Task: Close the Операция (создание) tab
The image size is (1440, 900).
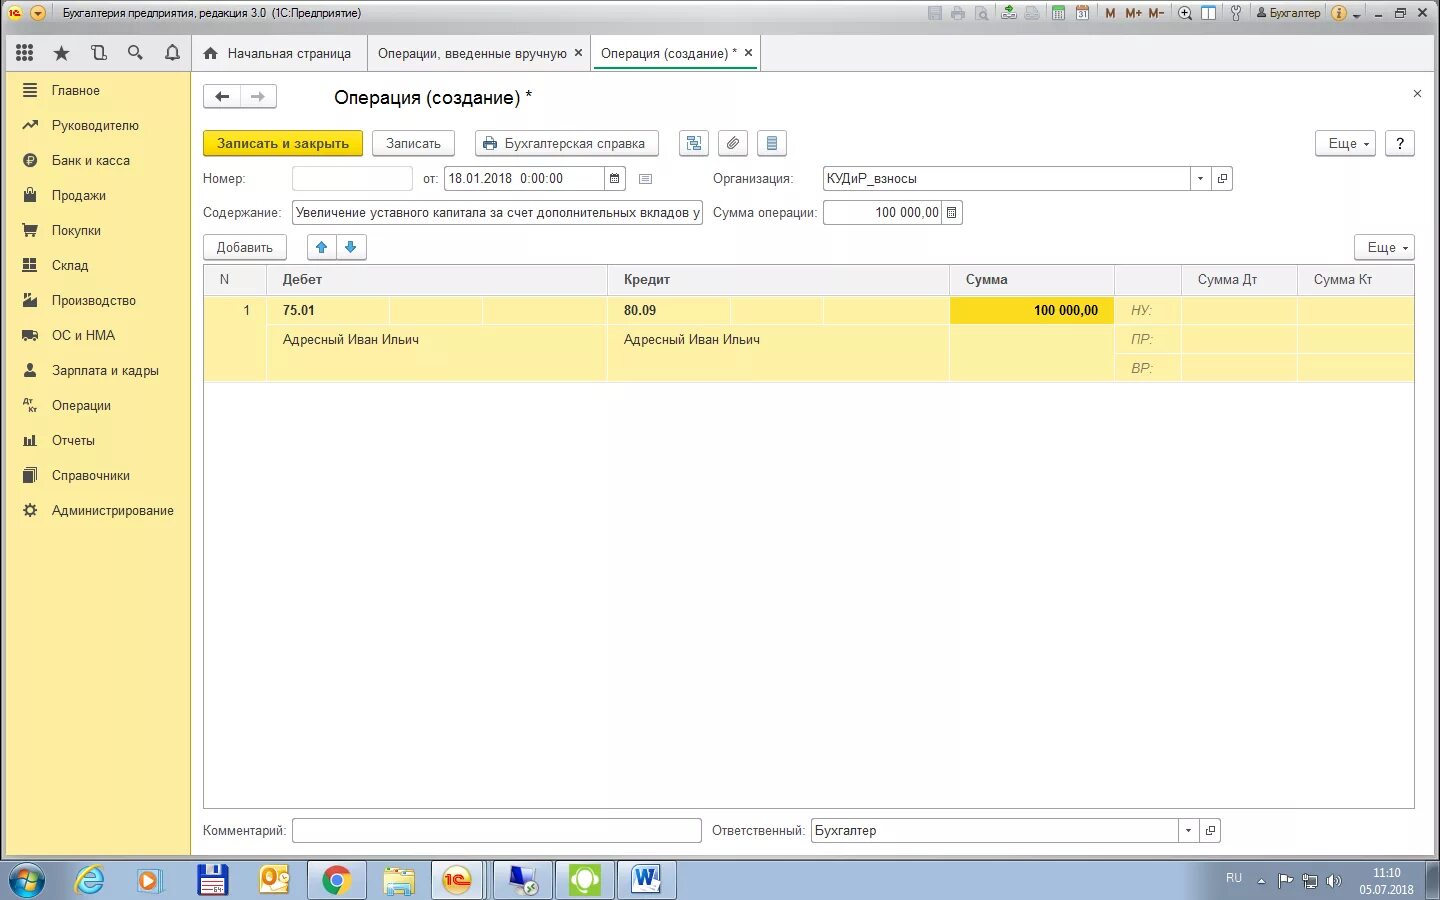Action: click(748, 53)
